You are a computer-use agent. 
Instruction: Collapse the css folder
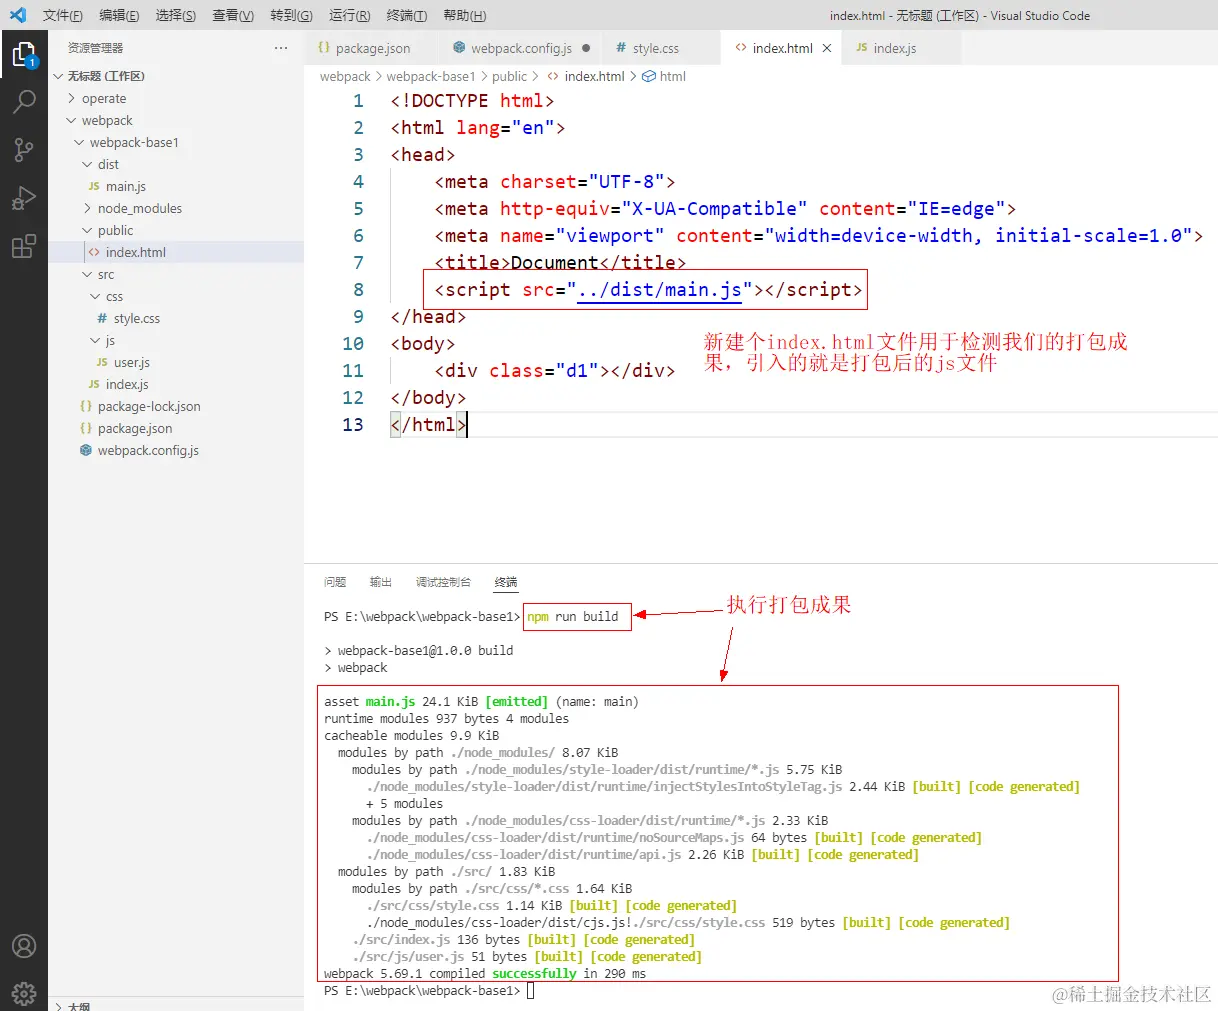tap(95, 296)
